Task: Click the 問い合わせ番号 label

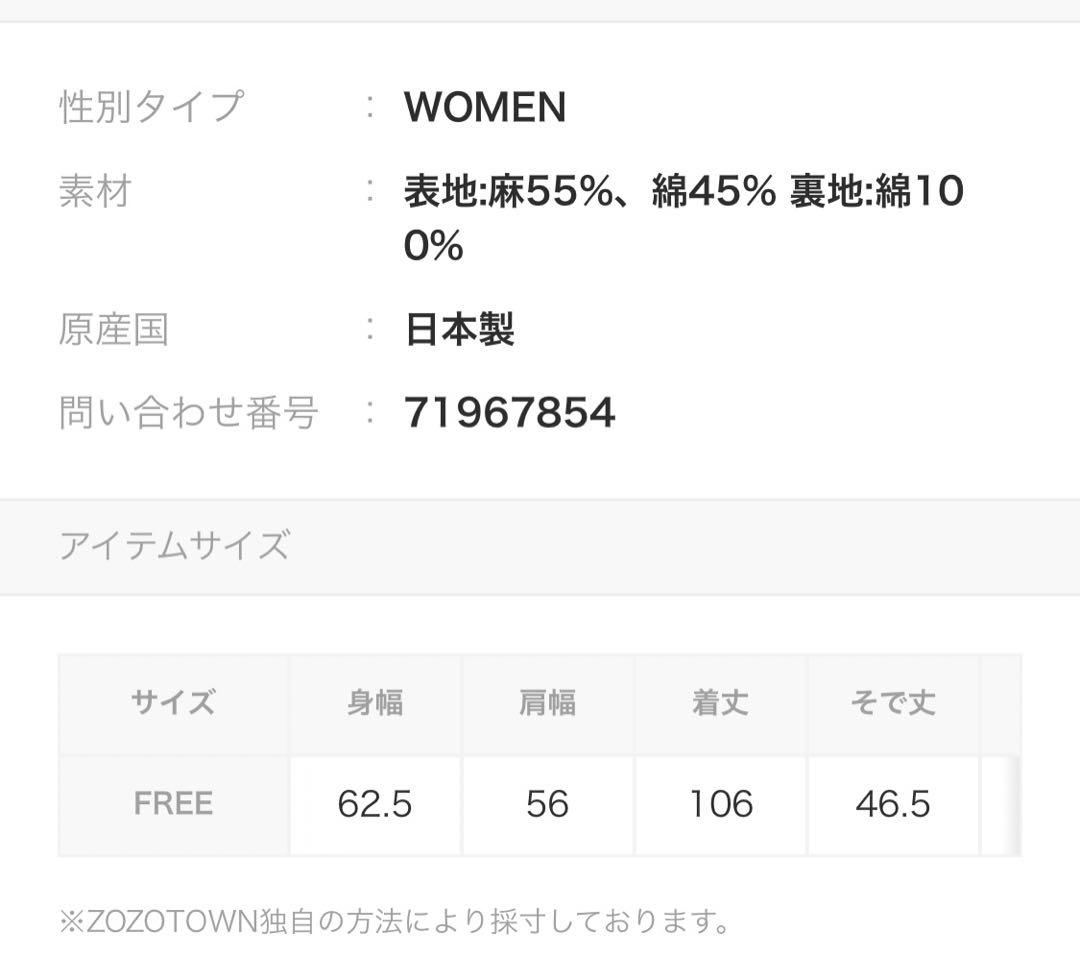Action: [x=188, y=412]
